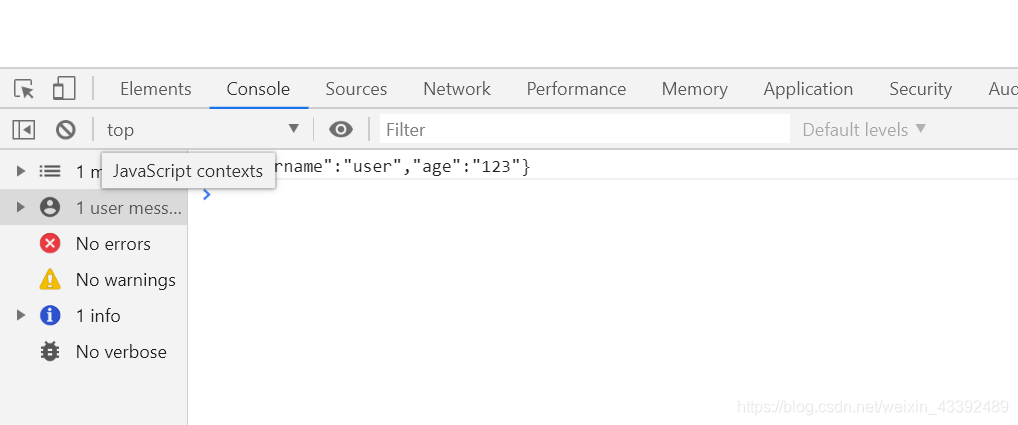Viewport: 1018px width, 425px height.
Task: Expand the 1 info group arrow
Action: [21, 315]
